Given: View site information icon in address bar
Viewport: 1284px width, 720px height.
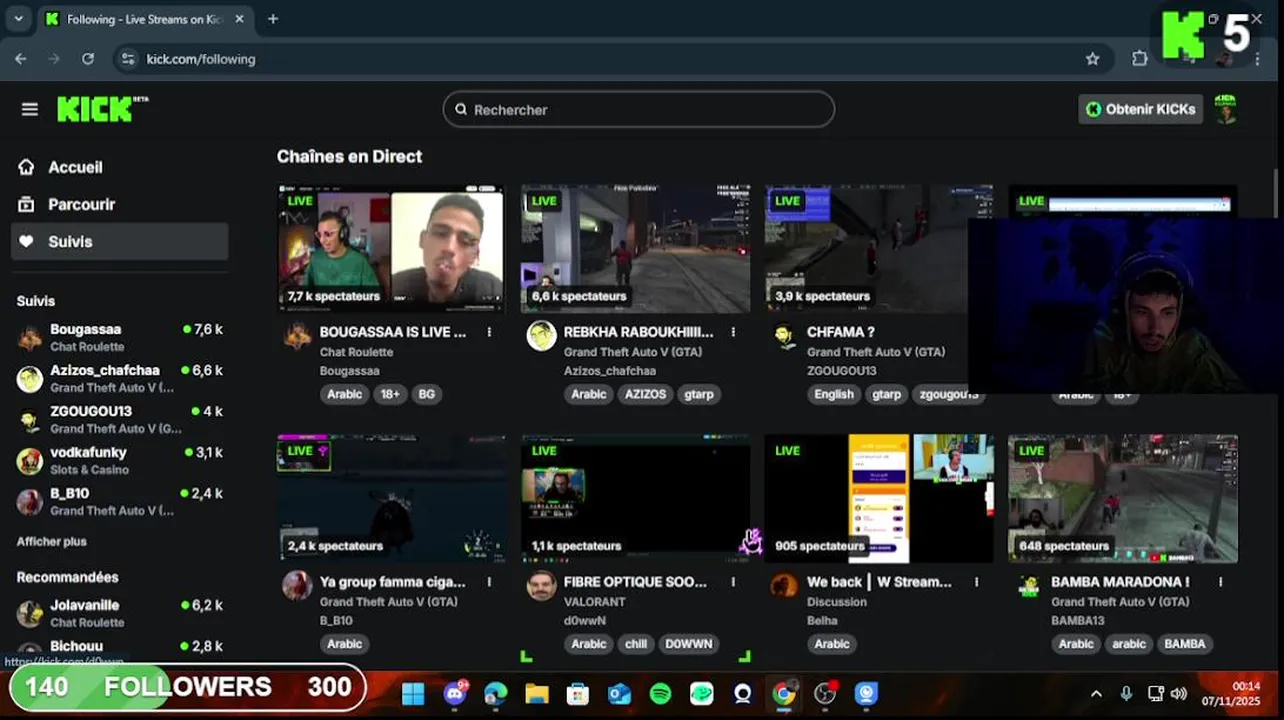Looking at the screenshot, I should (x=127, y=59).
